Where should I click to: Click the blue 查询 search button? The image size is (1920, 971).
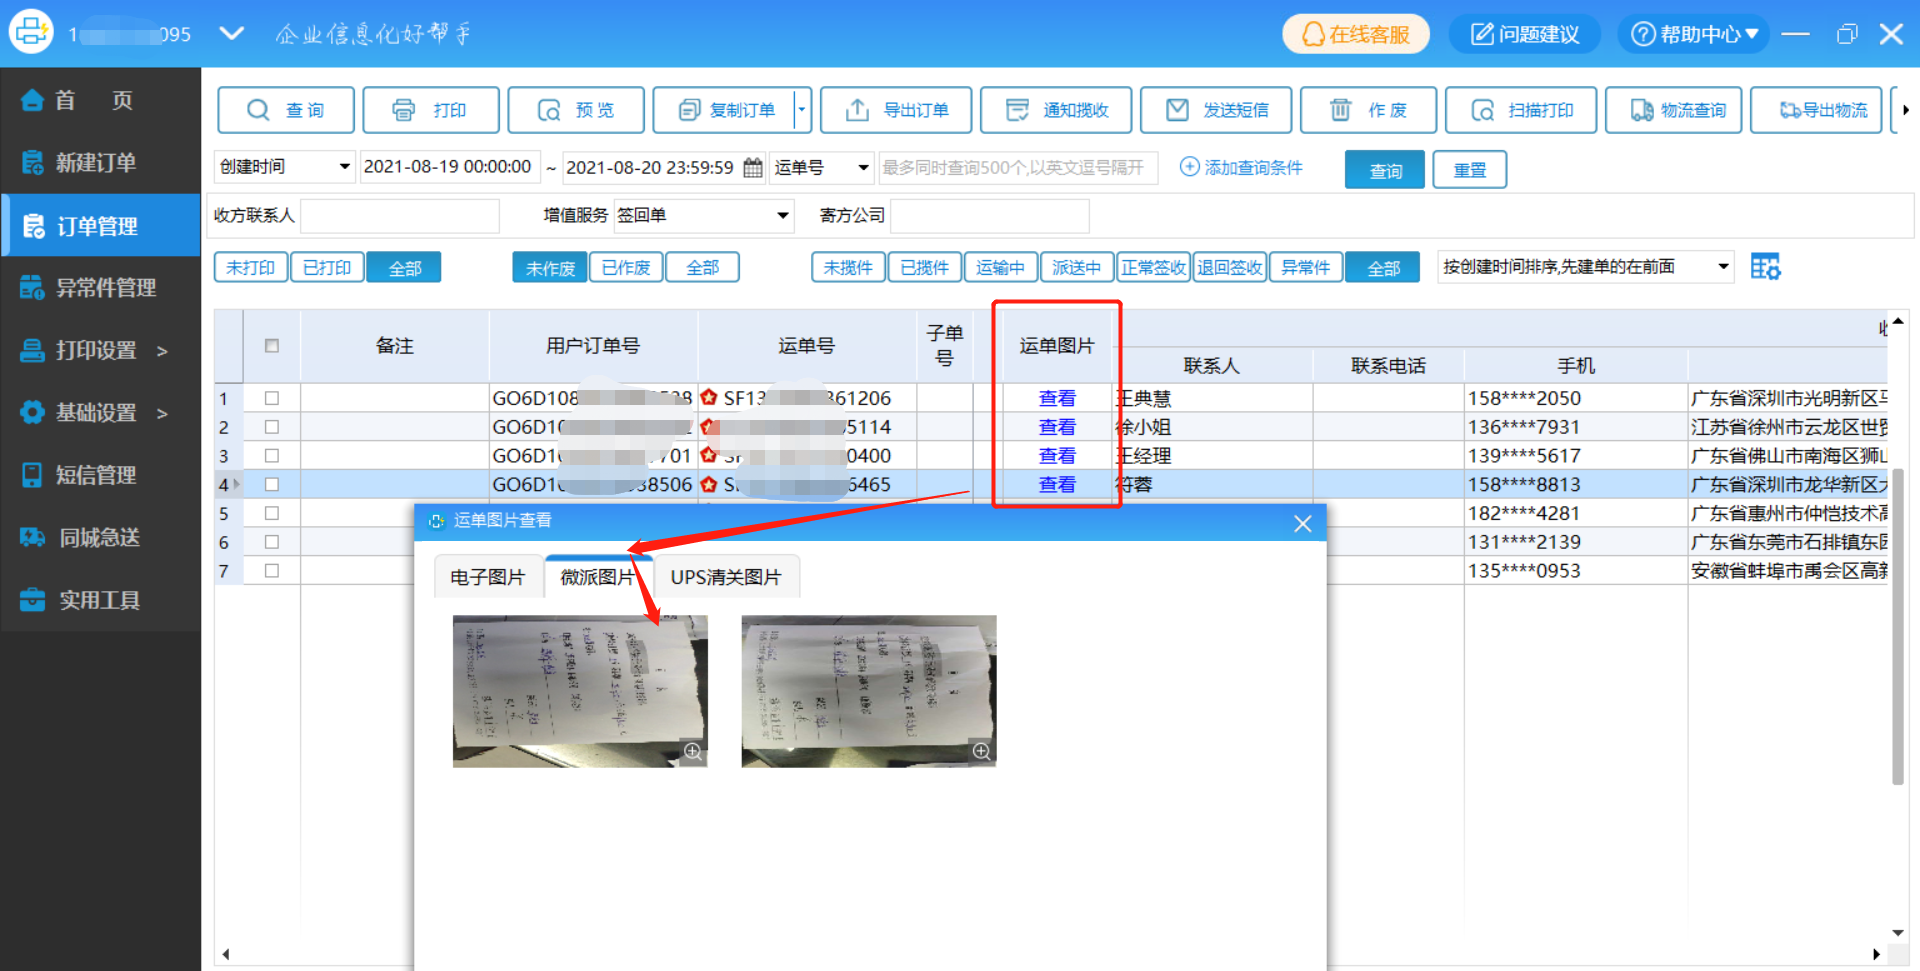coord(1385,170)
